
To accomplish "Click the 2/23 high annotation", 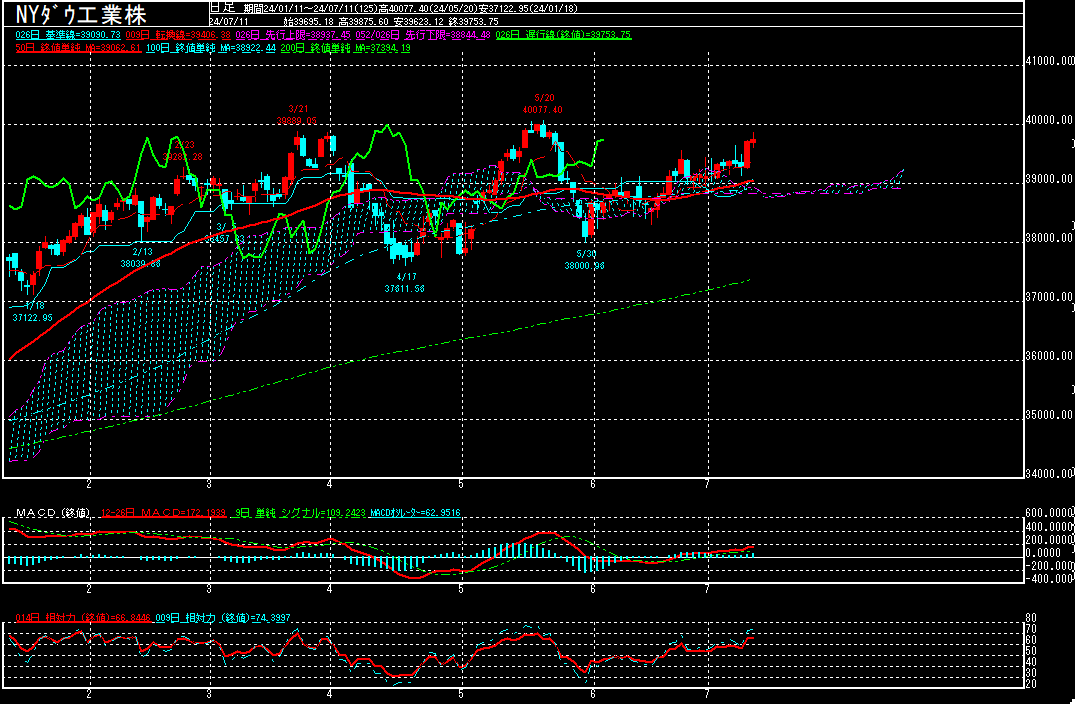I will (183, 151).
